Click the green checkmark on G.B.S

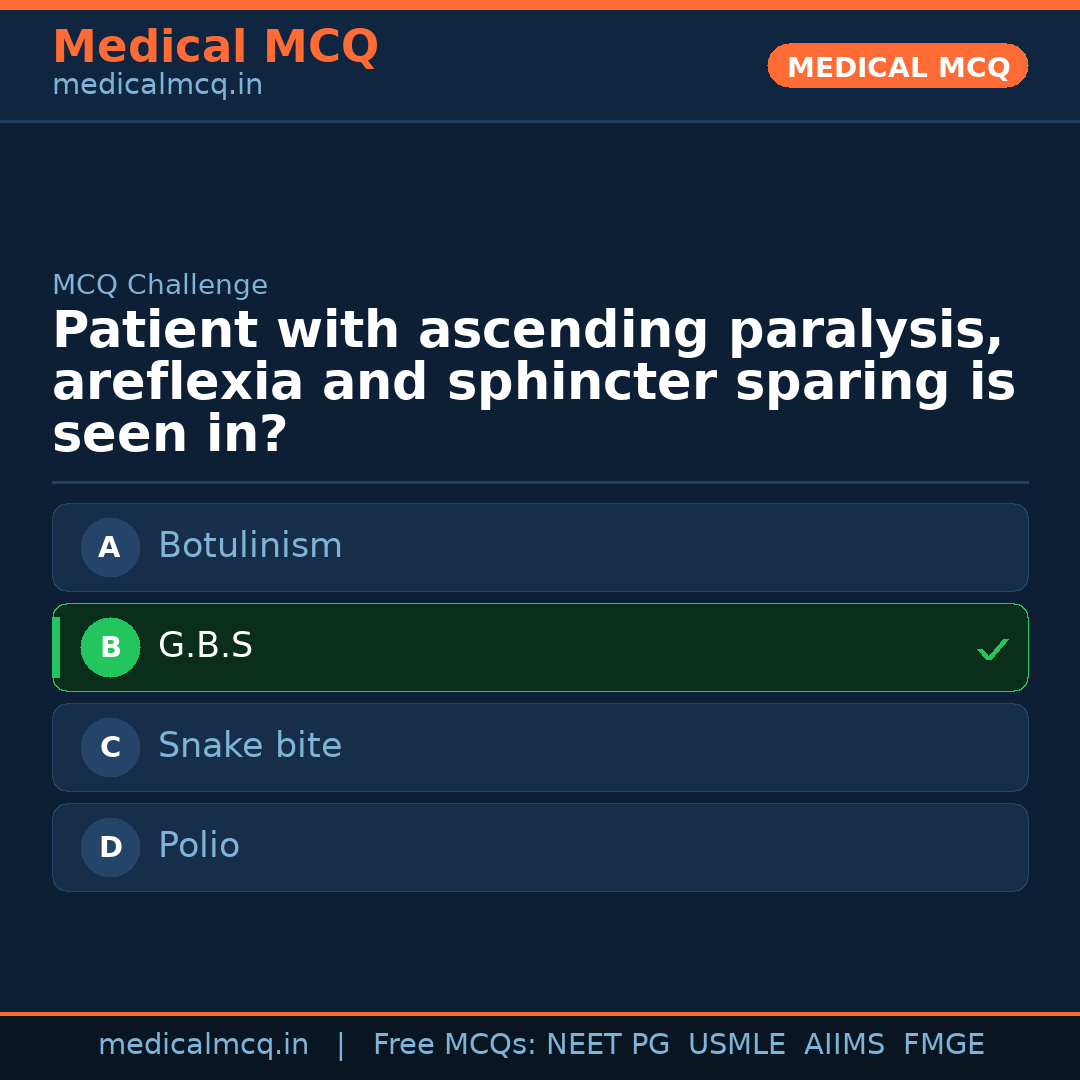[x=993, y=649]
